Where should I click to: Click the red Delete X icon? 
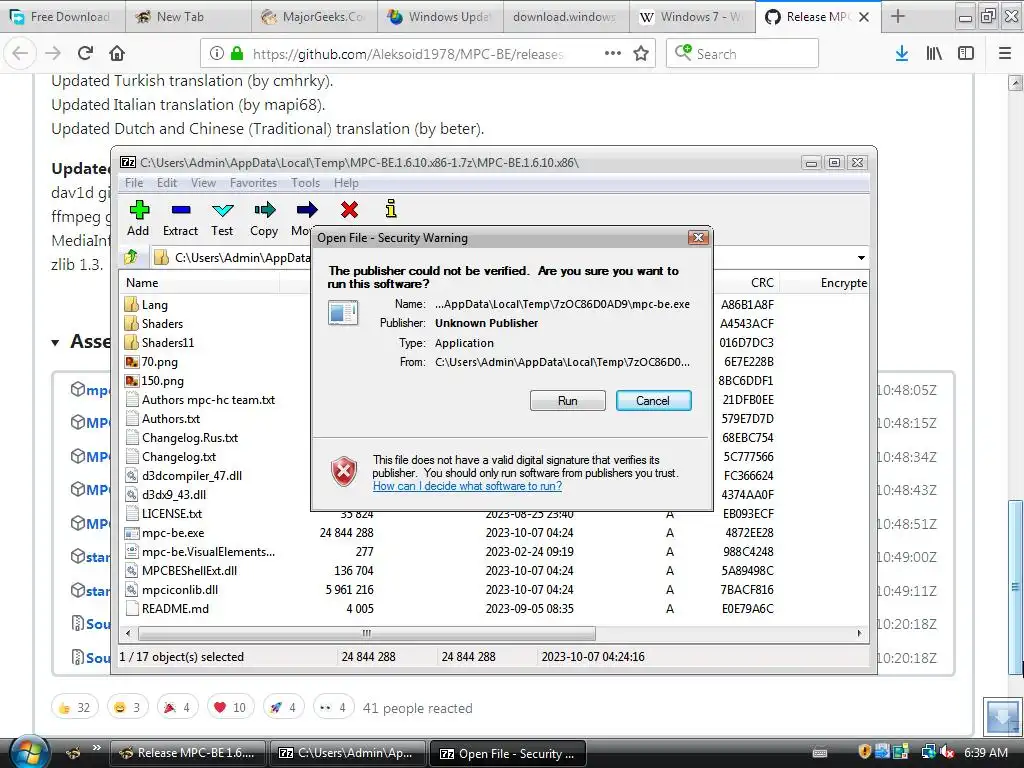(349, 210)
